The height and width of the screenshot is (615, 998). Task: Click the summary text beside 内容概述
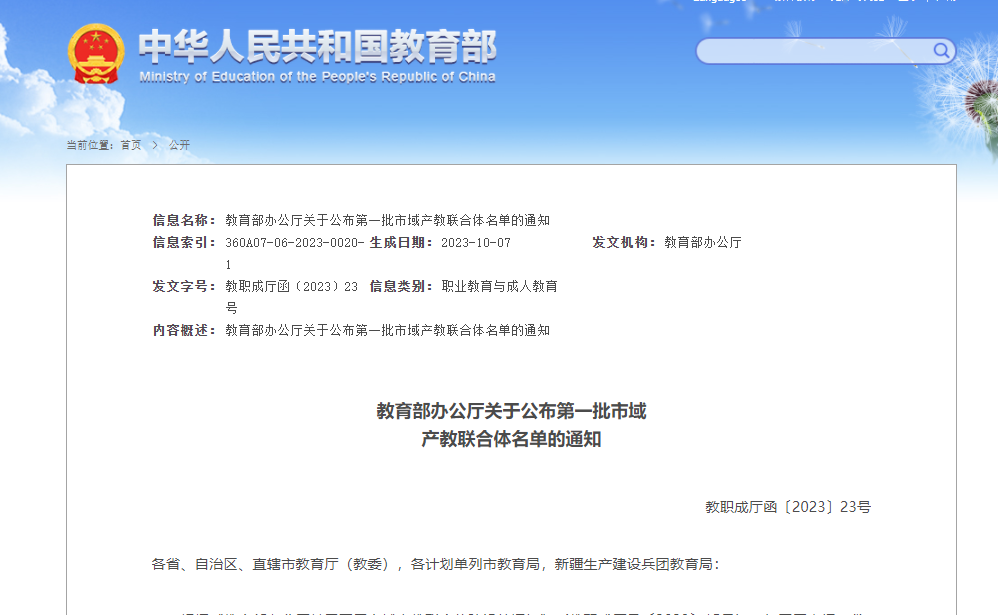pyautogui.click(x=387, y=330)
